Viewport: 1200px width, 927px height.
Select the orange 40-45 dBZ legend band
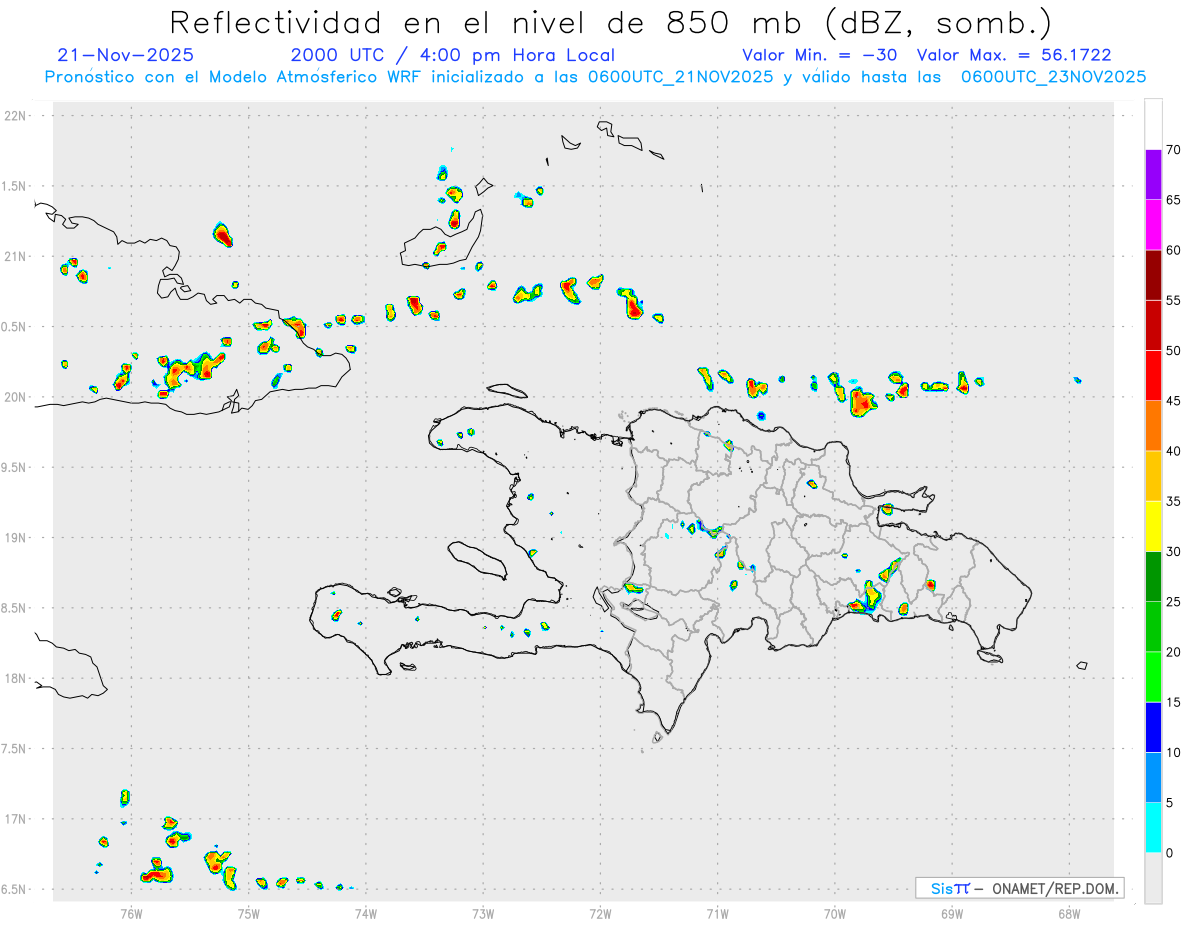(x=1153, y=425)
